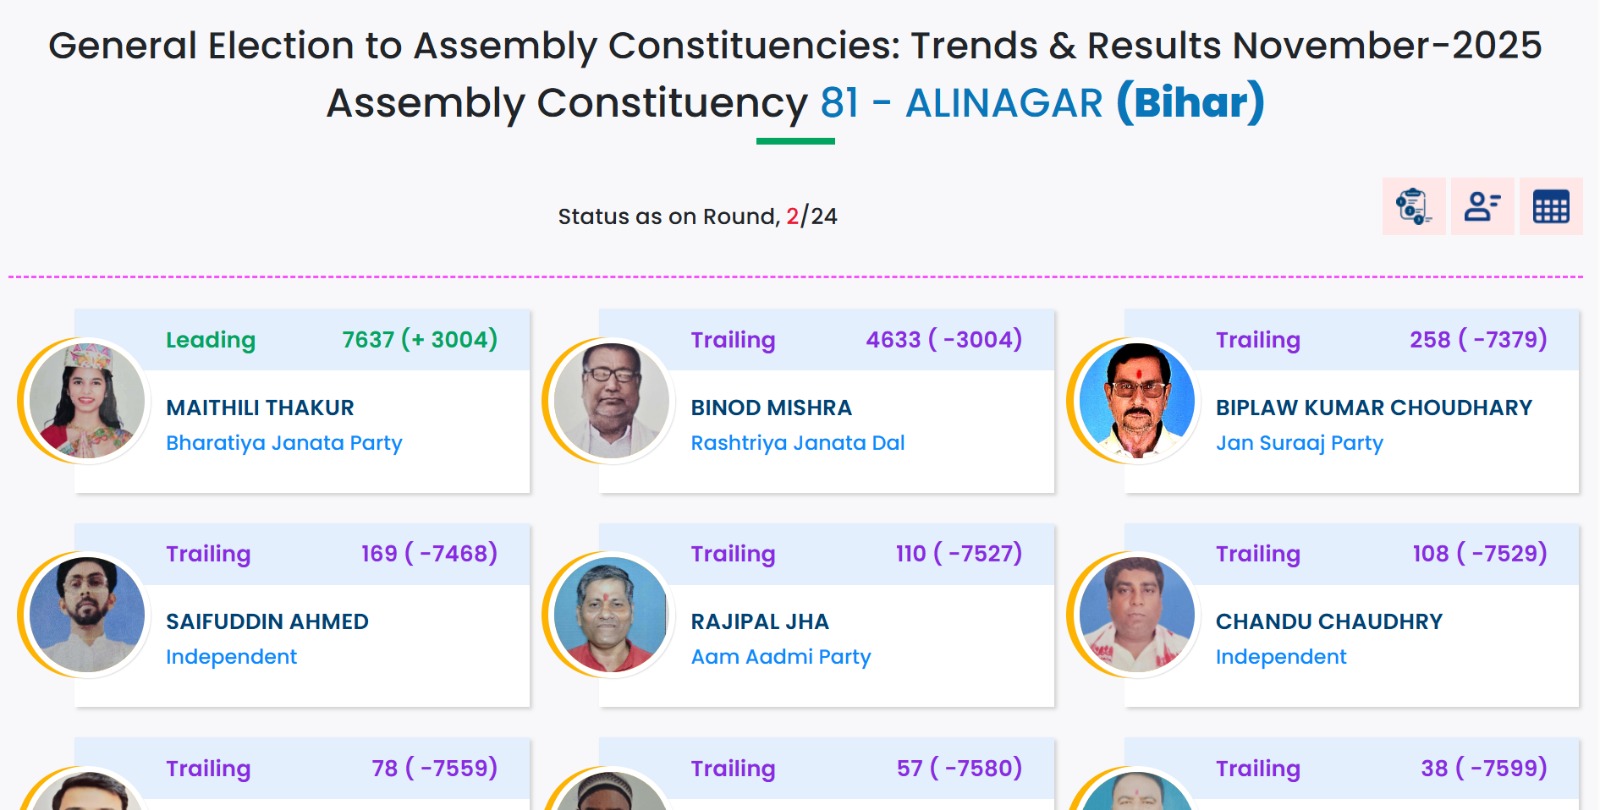
Task: Click the candidate list person icon
Action: pyautogui.click(x=1482, y=207)
